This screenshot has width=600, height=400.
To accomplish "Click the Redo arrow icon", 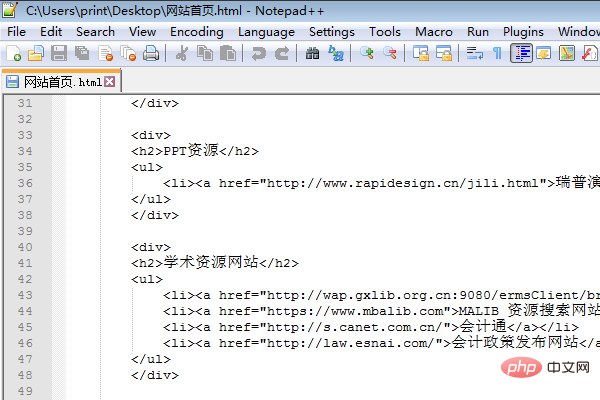I will pyautogui.click(x=282, y=53).
